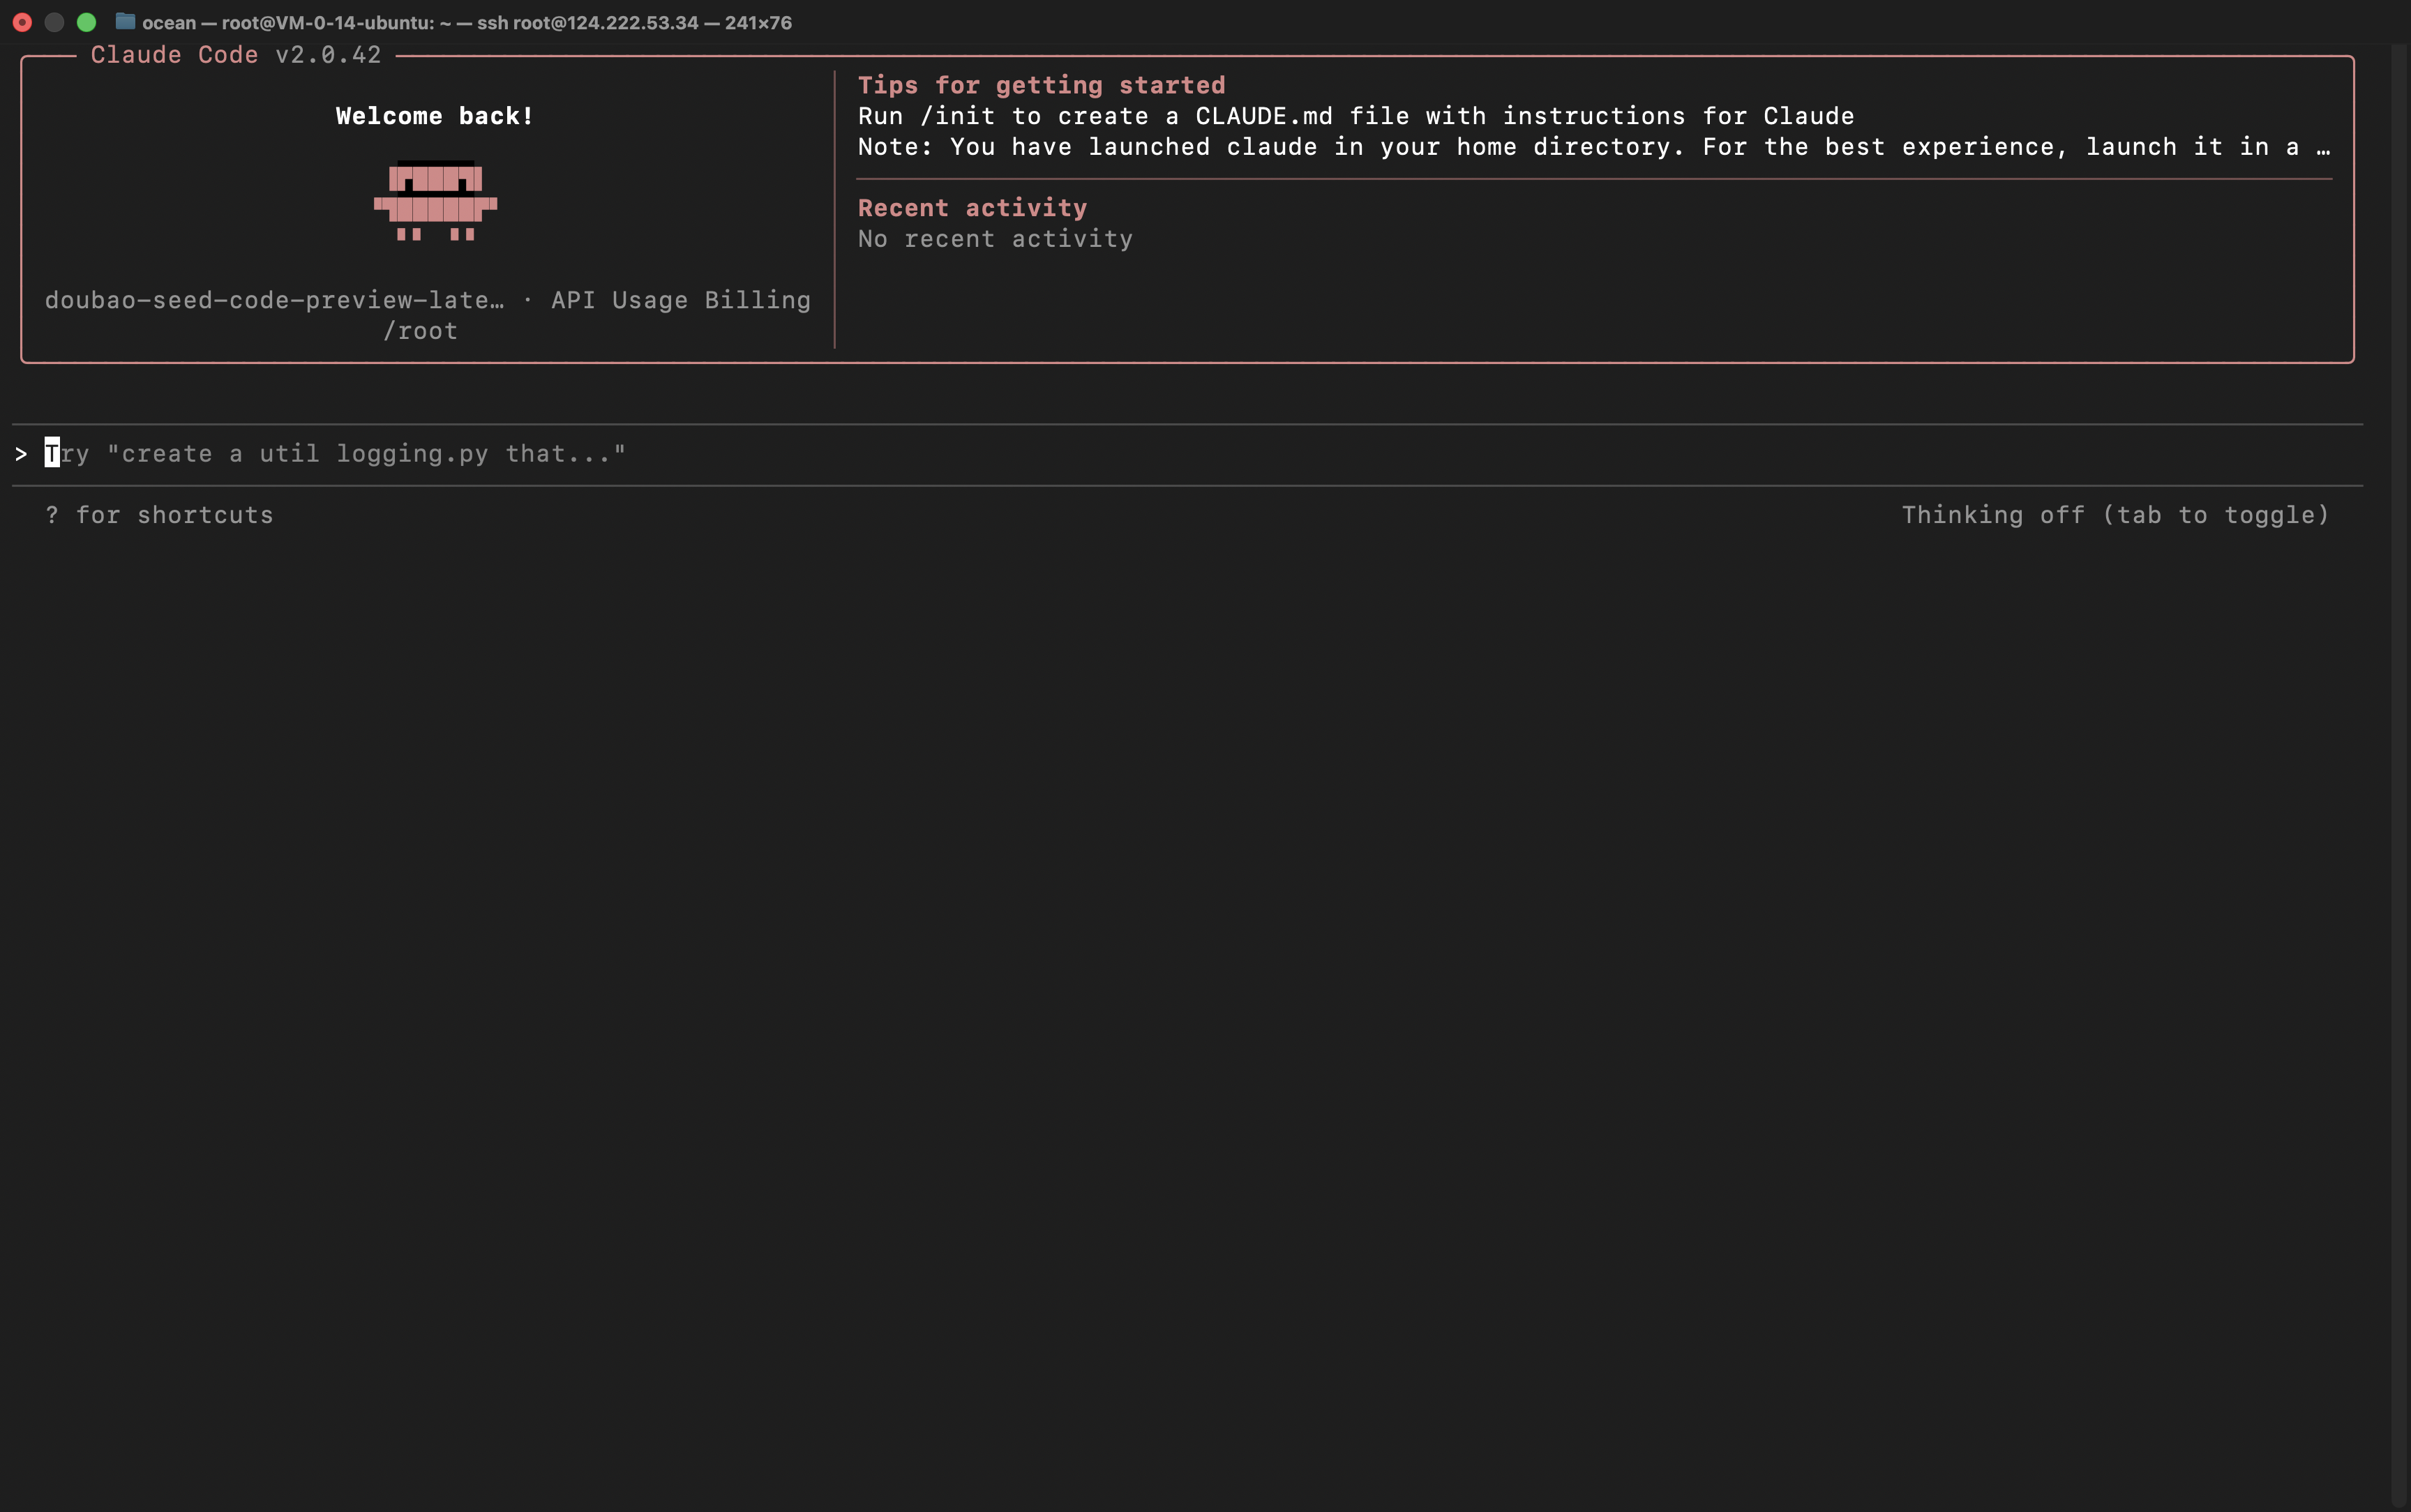Click the folder icon in the title bar
This screenshot has width=2411, height=1512.
pos(125,21)
